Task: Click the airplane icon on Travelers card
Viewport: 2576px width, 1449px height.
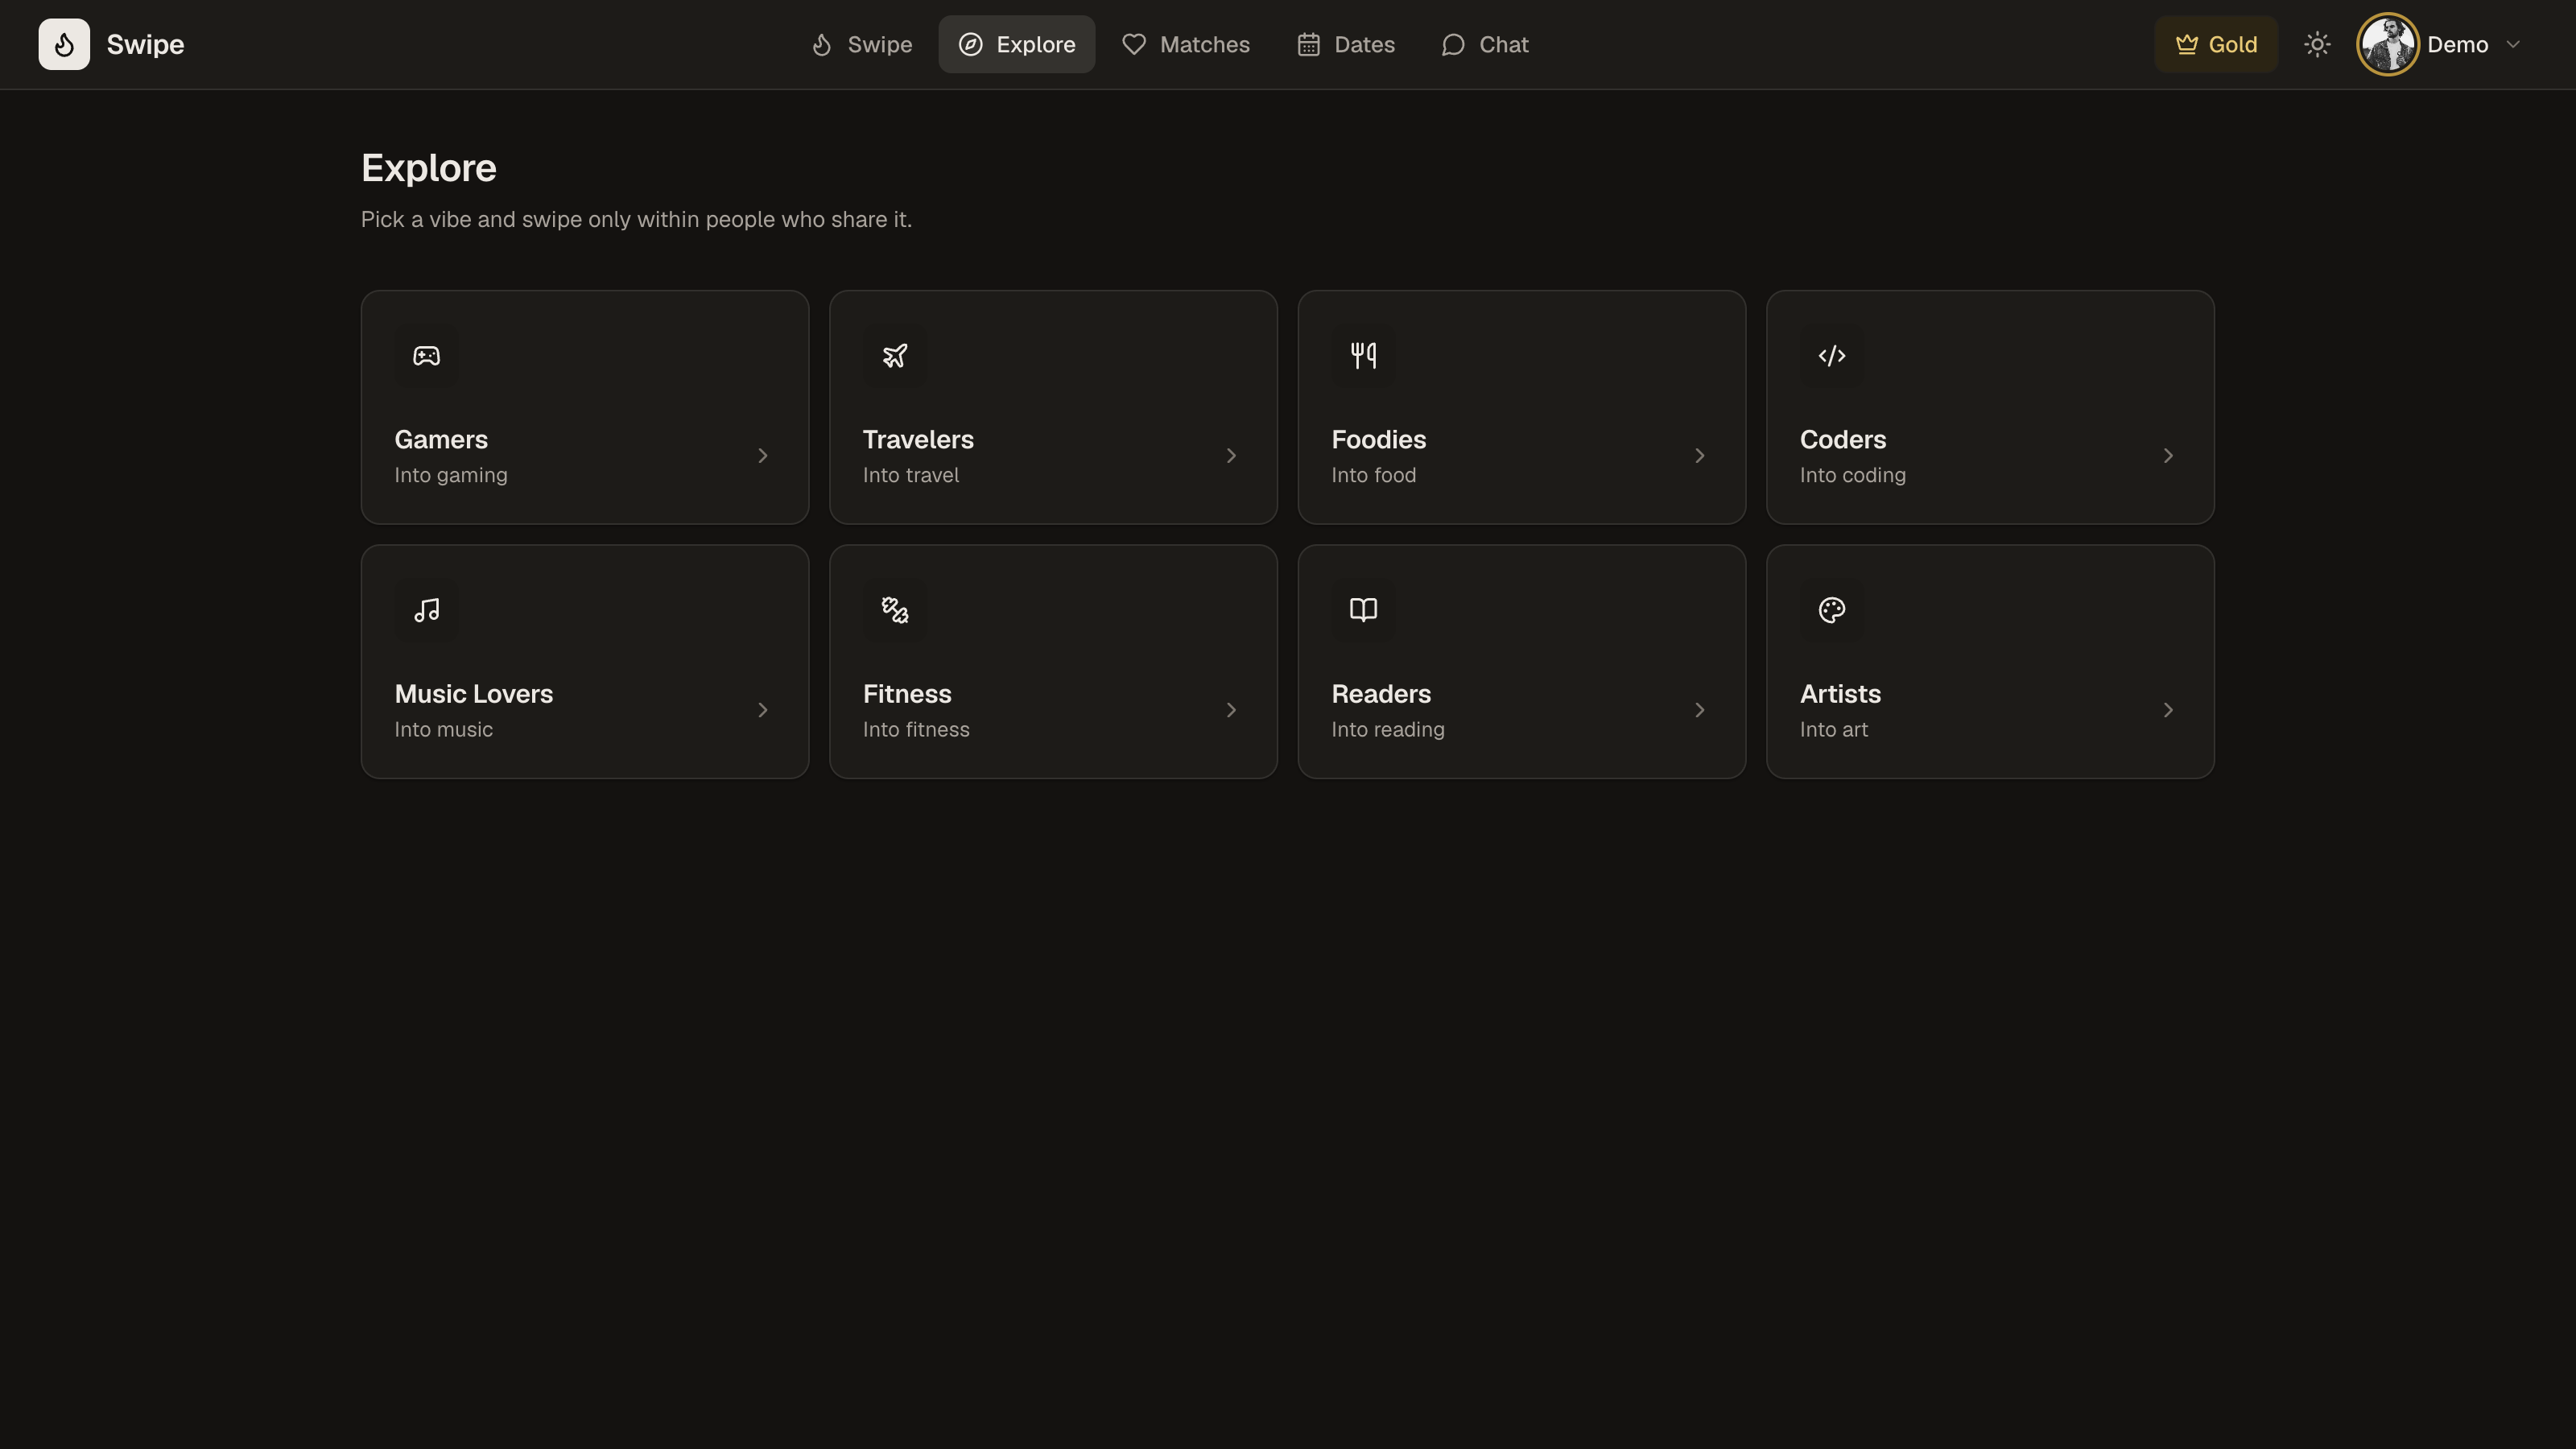Action: [895, 356]
